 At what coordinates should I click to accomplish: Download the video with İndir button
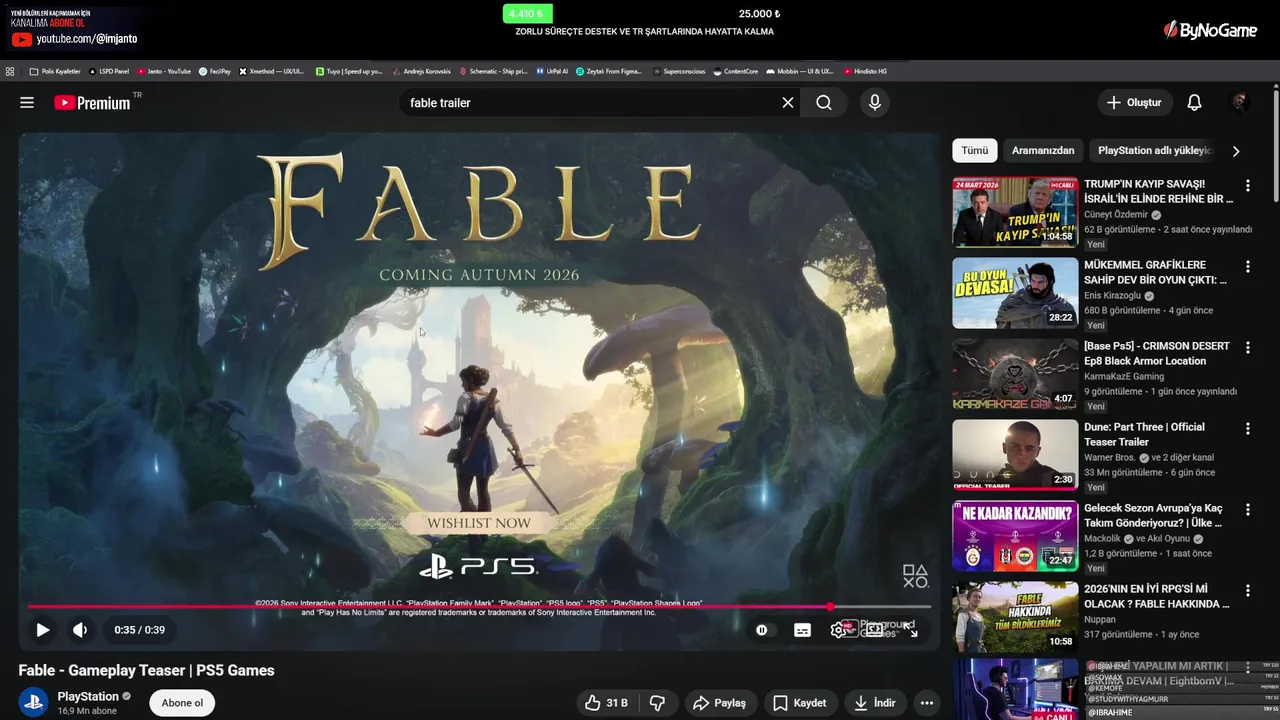[875, 703]
